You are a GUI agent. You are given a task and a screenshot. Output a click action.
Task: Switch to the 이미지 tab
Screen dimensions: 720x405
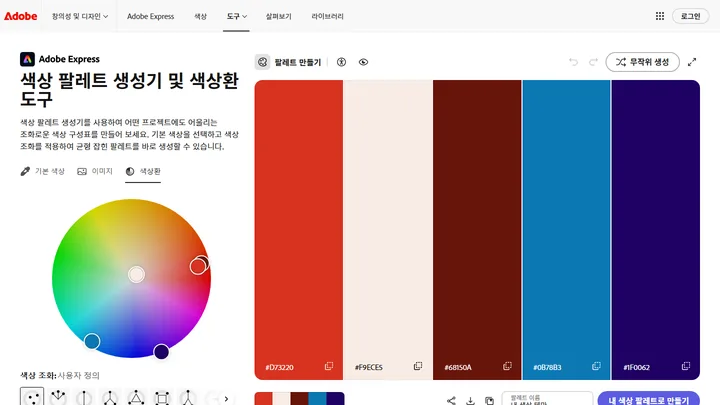[x=95, y=171]
